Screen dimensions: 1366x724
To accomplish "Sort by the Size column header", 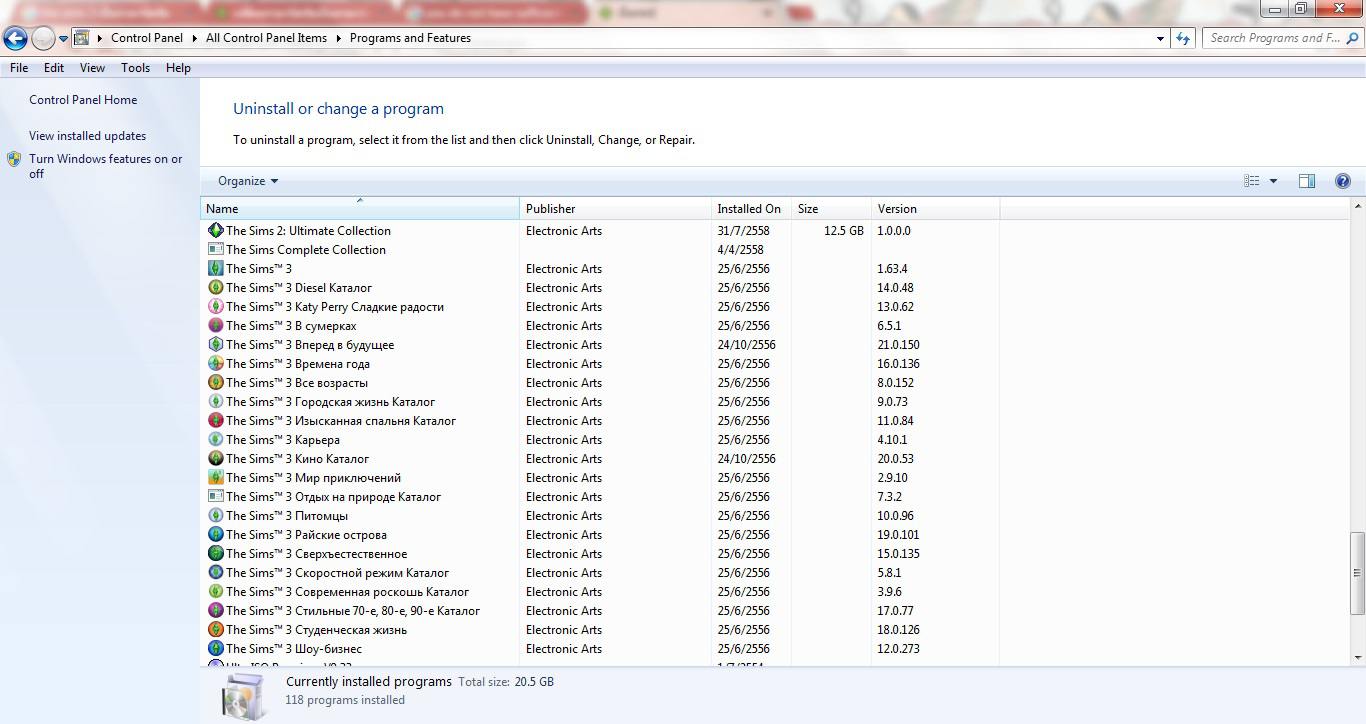I will pos(831,209).
